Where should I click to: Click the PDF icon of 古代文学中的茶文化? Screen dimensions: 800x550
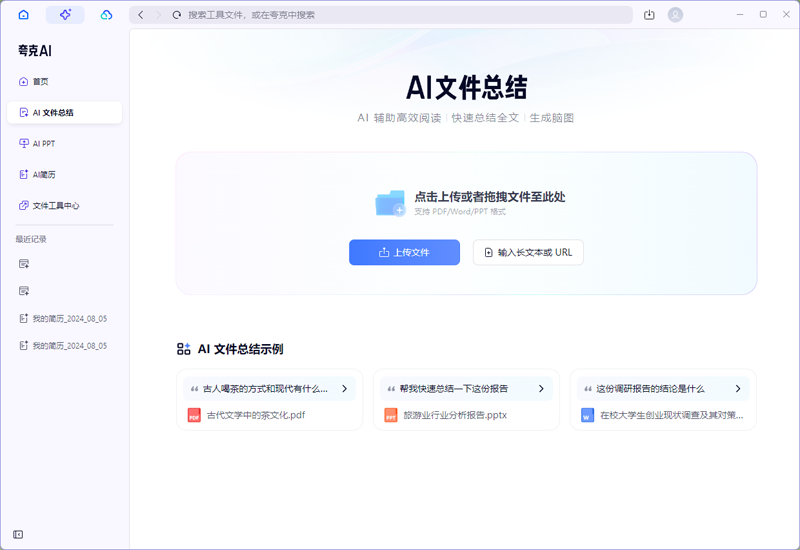tap(194, 415)
